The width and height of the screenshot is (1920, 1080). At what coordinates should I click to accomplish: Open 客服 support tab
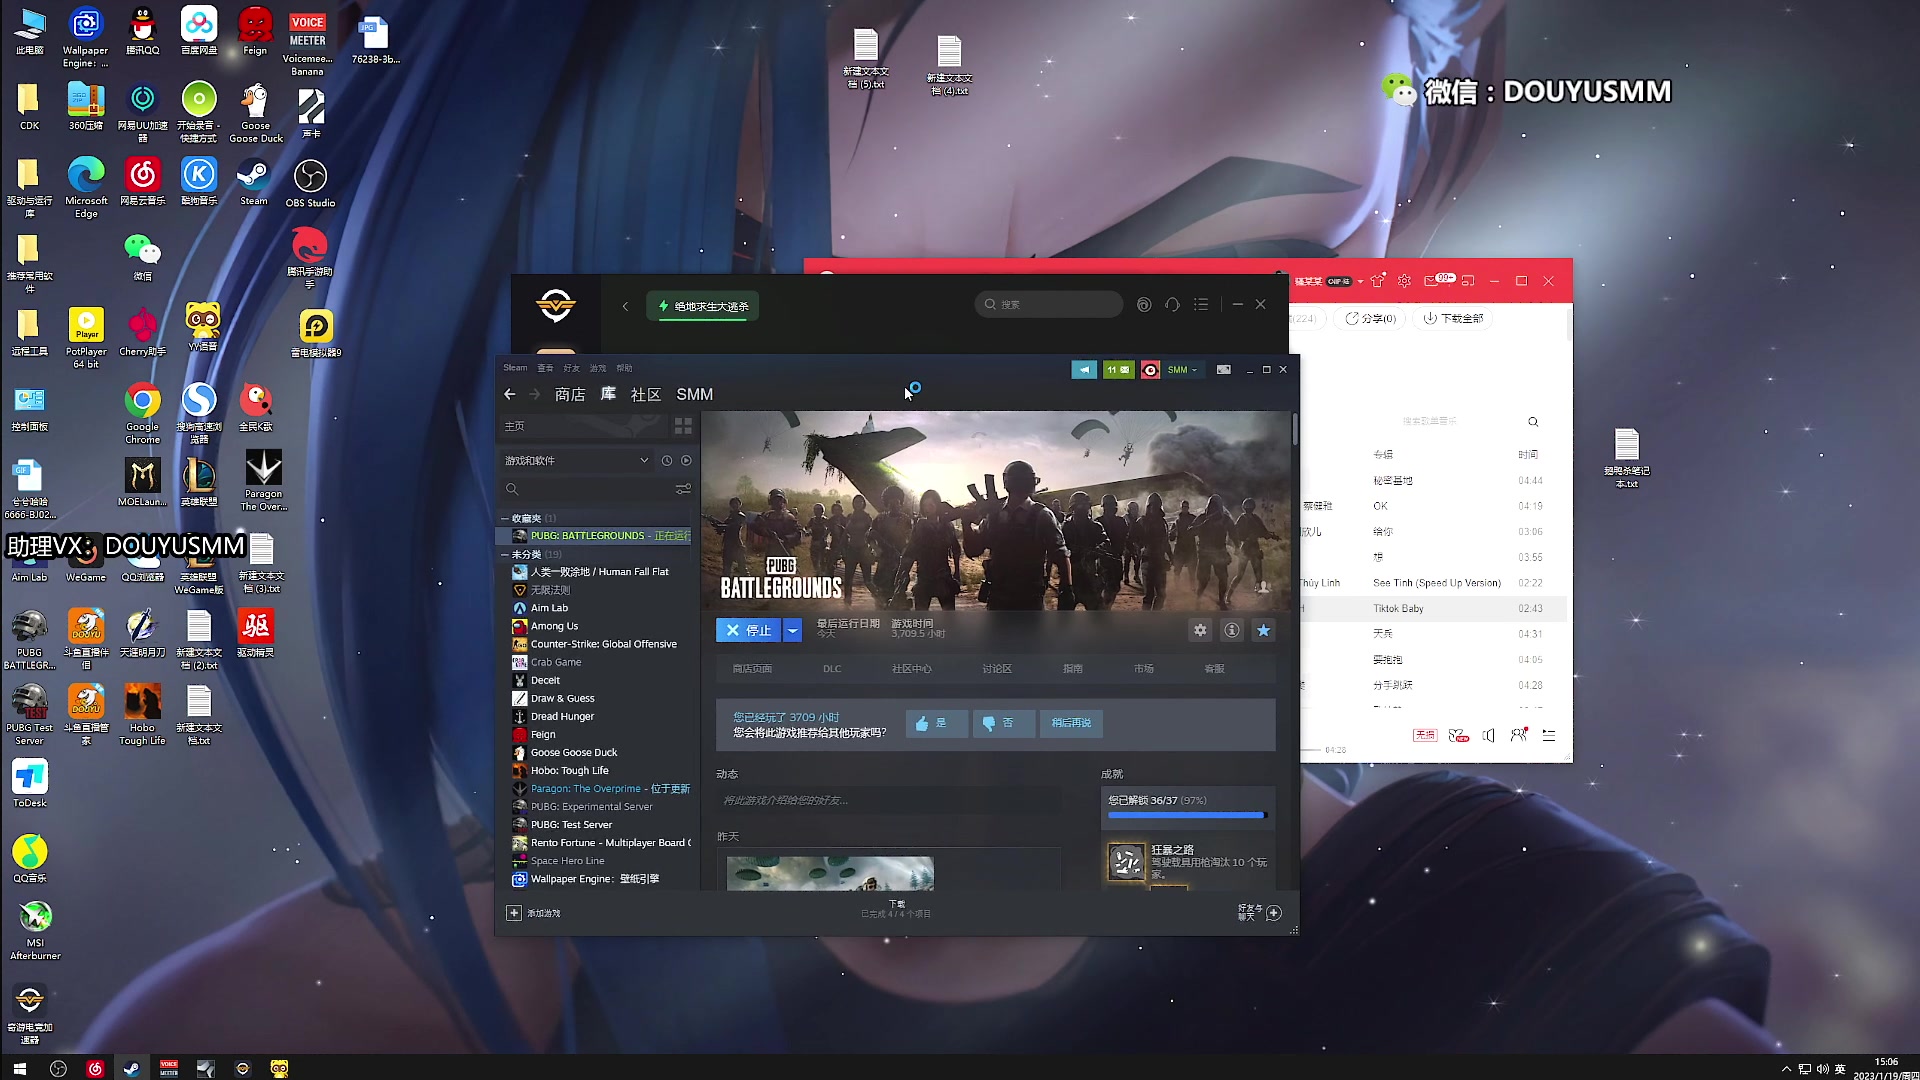pyautogui.click(x=1215, y=669)
